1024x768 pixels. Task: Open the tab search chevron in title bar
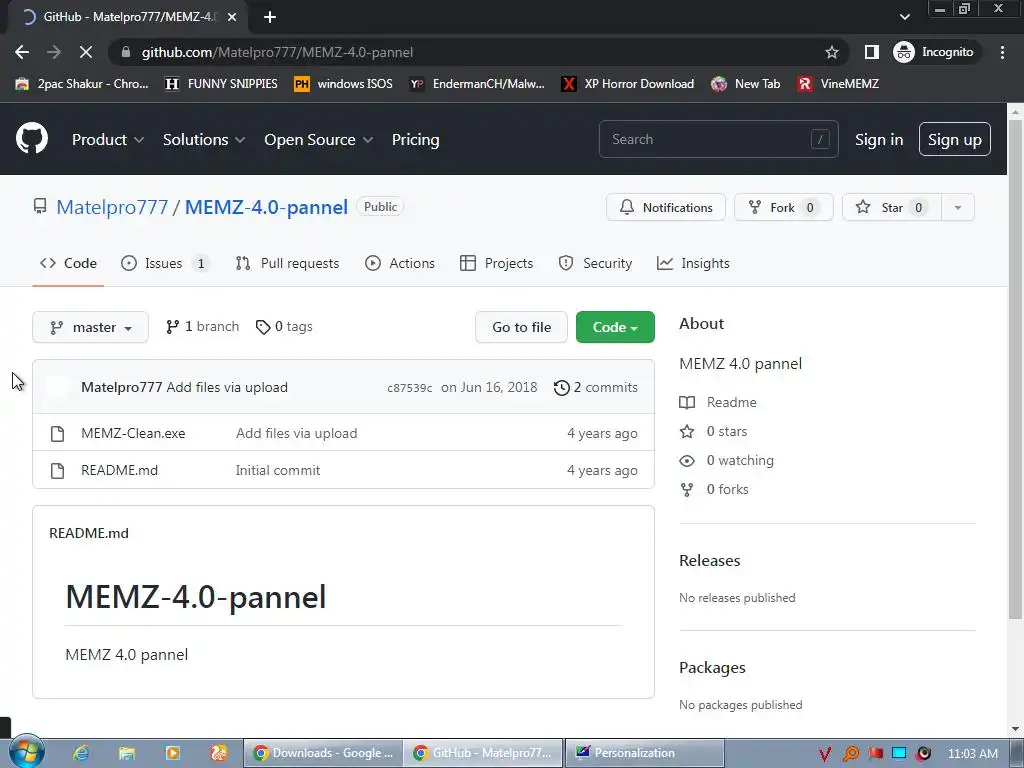click(904, 17)
